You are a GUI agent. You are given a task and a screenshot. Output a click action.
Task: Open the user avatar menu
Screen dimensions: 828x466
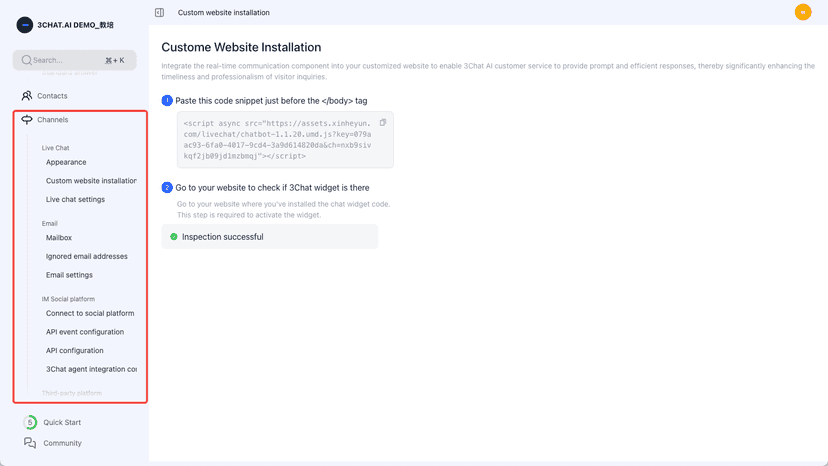(x=803, y=12)
